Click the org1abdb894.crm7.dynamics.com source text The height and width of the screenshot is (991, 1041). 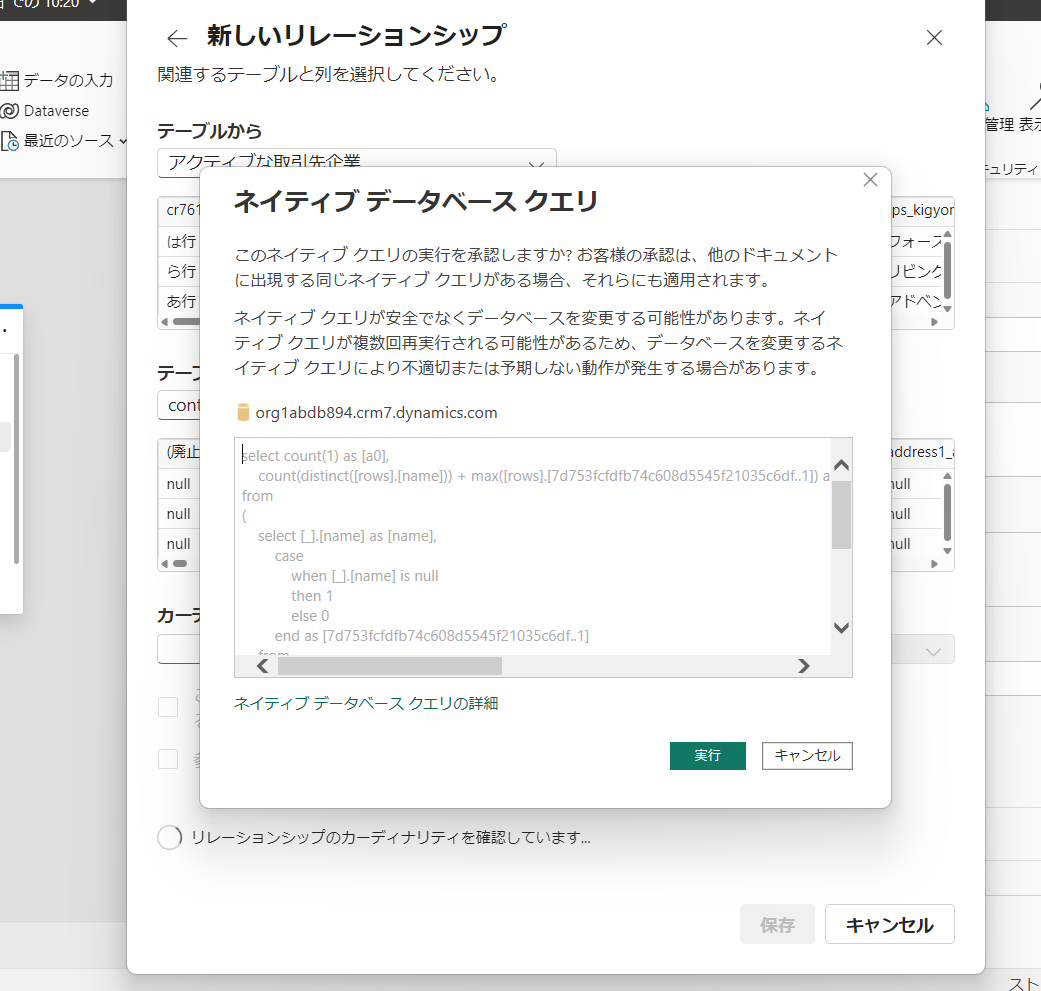point(376,412)
